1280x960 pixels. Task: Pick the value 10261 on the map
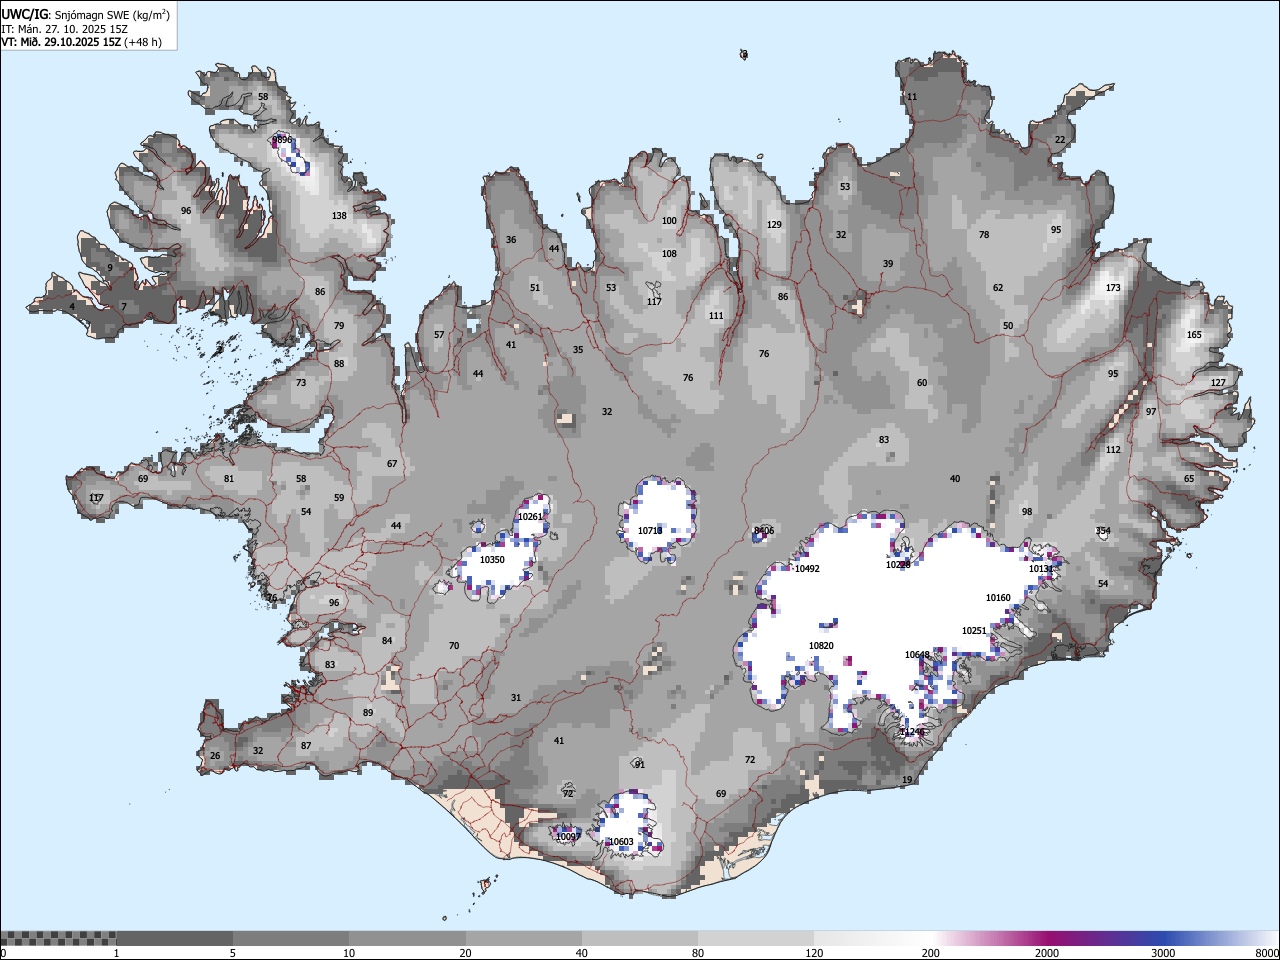pos(530,517)
